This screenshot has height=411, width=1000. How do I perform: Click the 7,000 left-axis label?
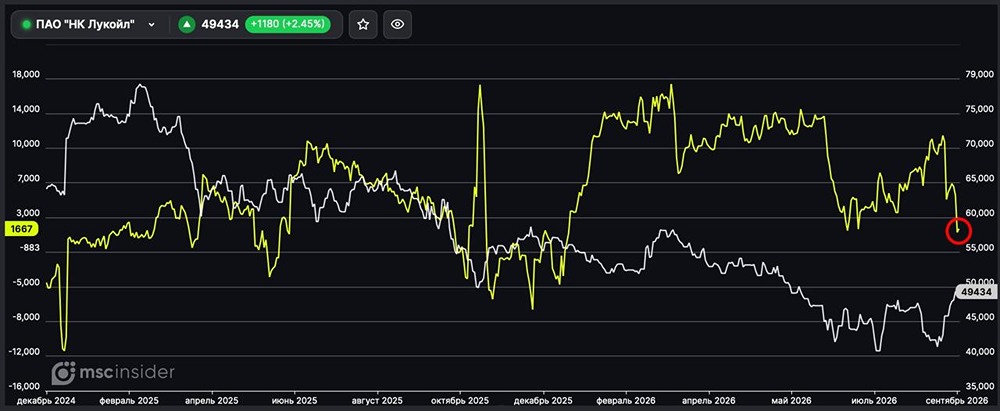28,179
